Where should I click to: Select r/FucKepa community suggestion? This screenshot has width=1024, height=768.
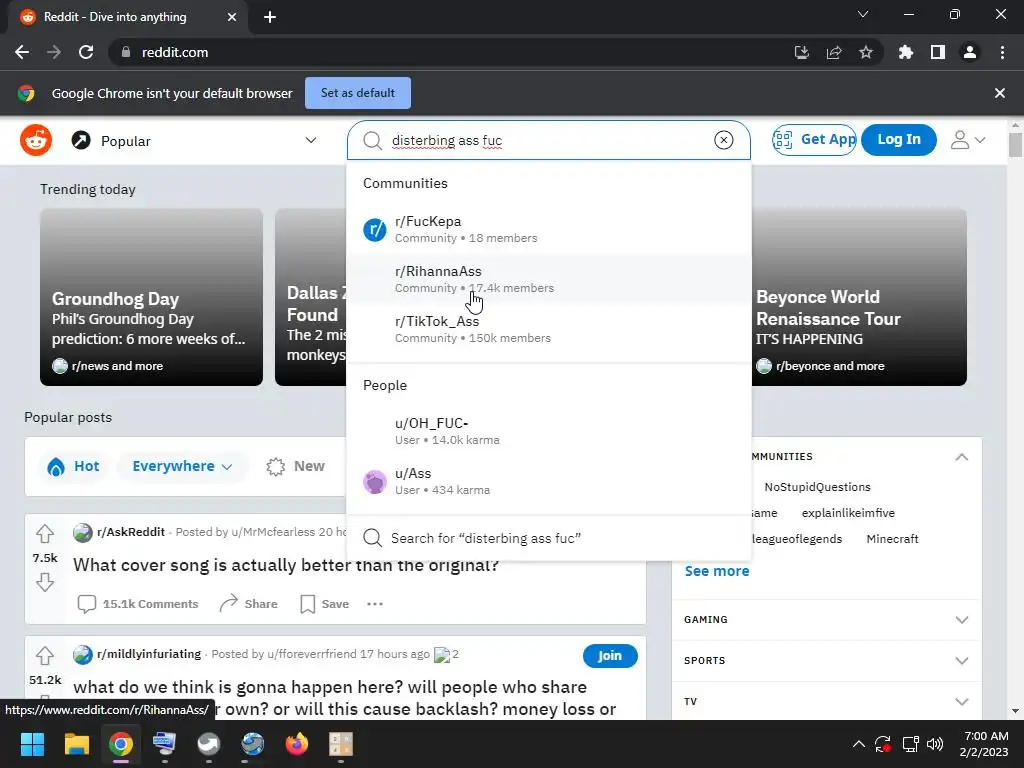tap(549, 229)
